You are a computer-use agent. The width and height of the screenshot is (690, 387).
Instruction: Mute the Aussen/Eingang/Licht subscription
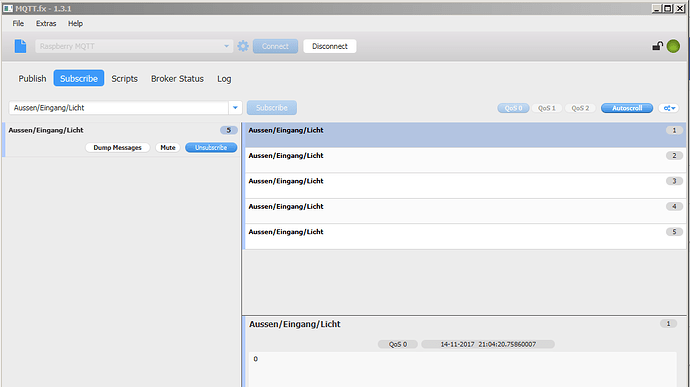click(168, 147)
